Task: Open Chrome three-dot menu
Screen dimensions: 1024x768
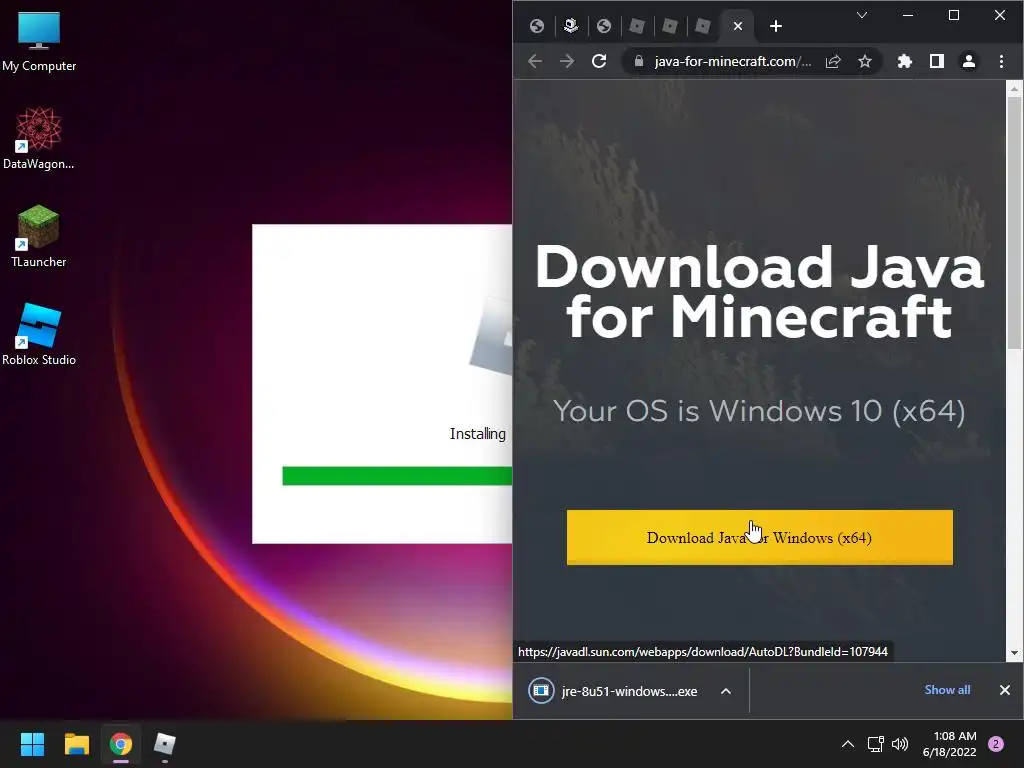Action: [x=1001, y=61]
